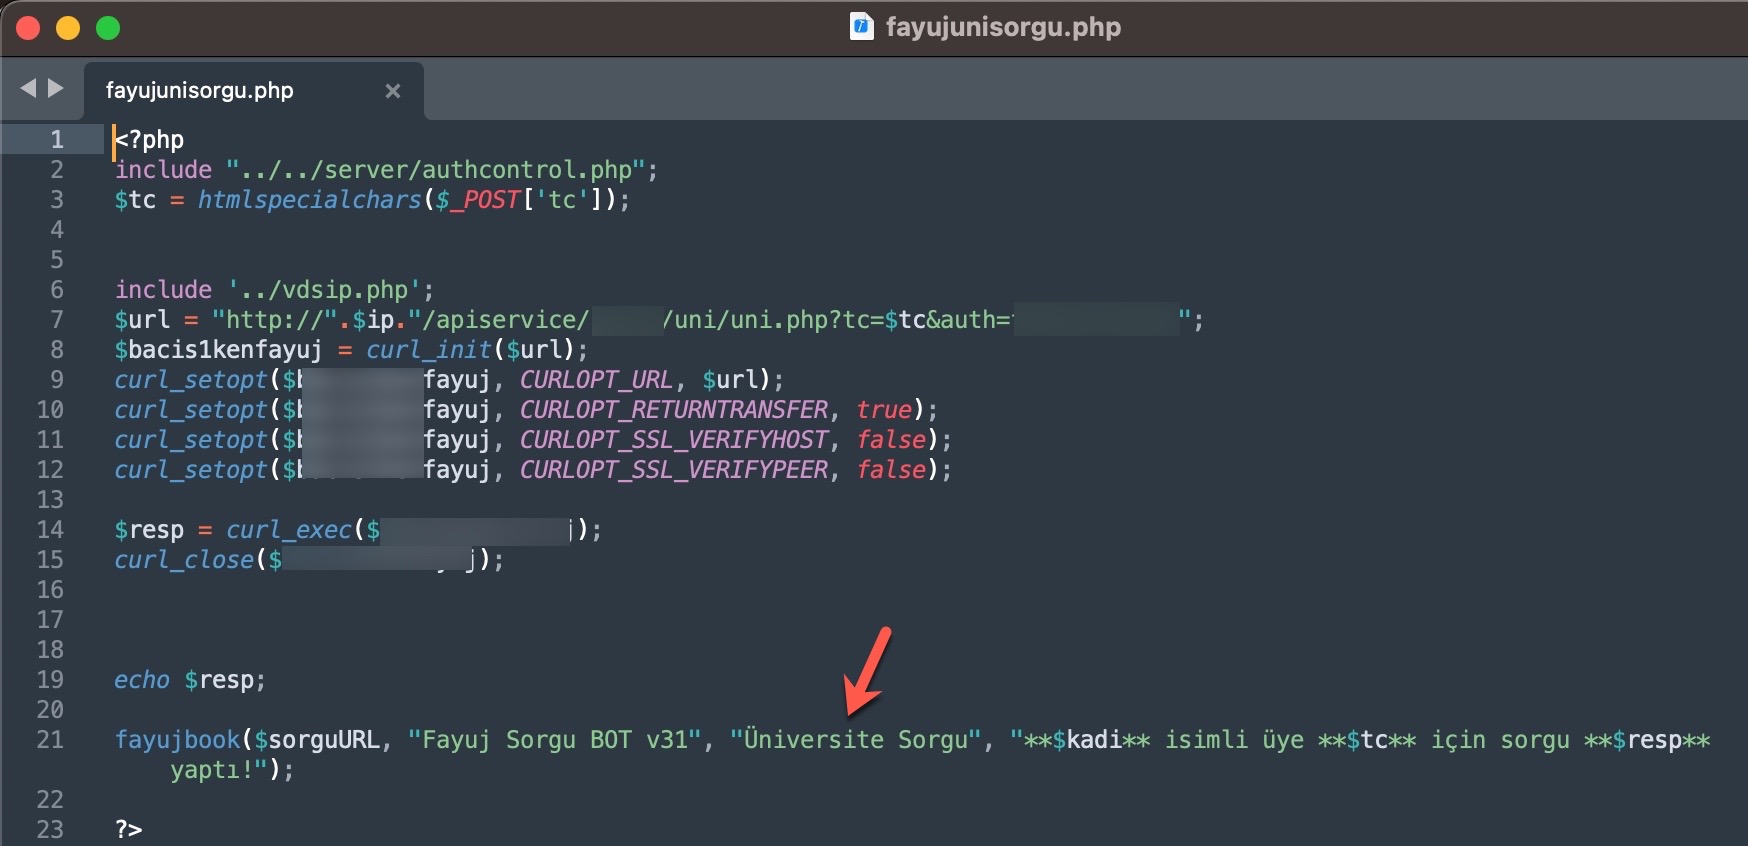The height and width of the screenshot is (846, 1748).
Task: Click the fayujbook function name
Action: 177,740
